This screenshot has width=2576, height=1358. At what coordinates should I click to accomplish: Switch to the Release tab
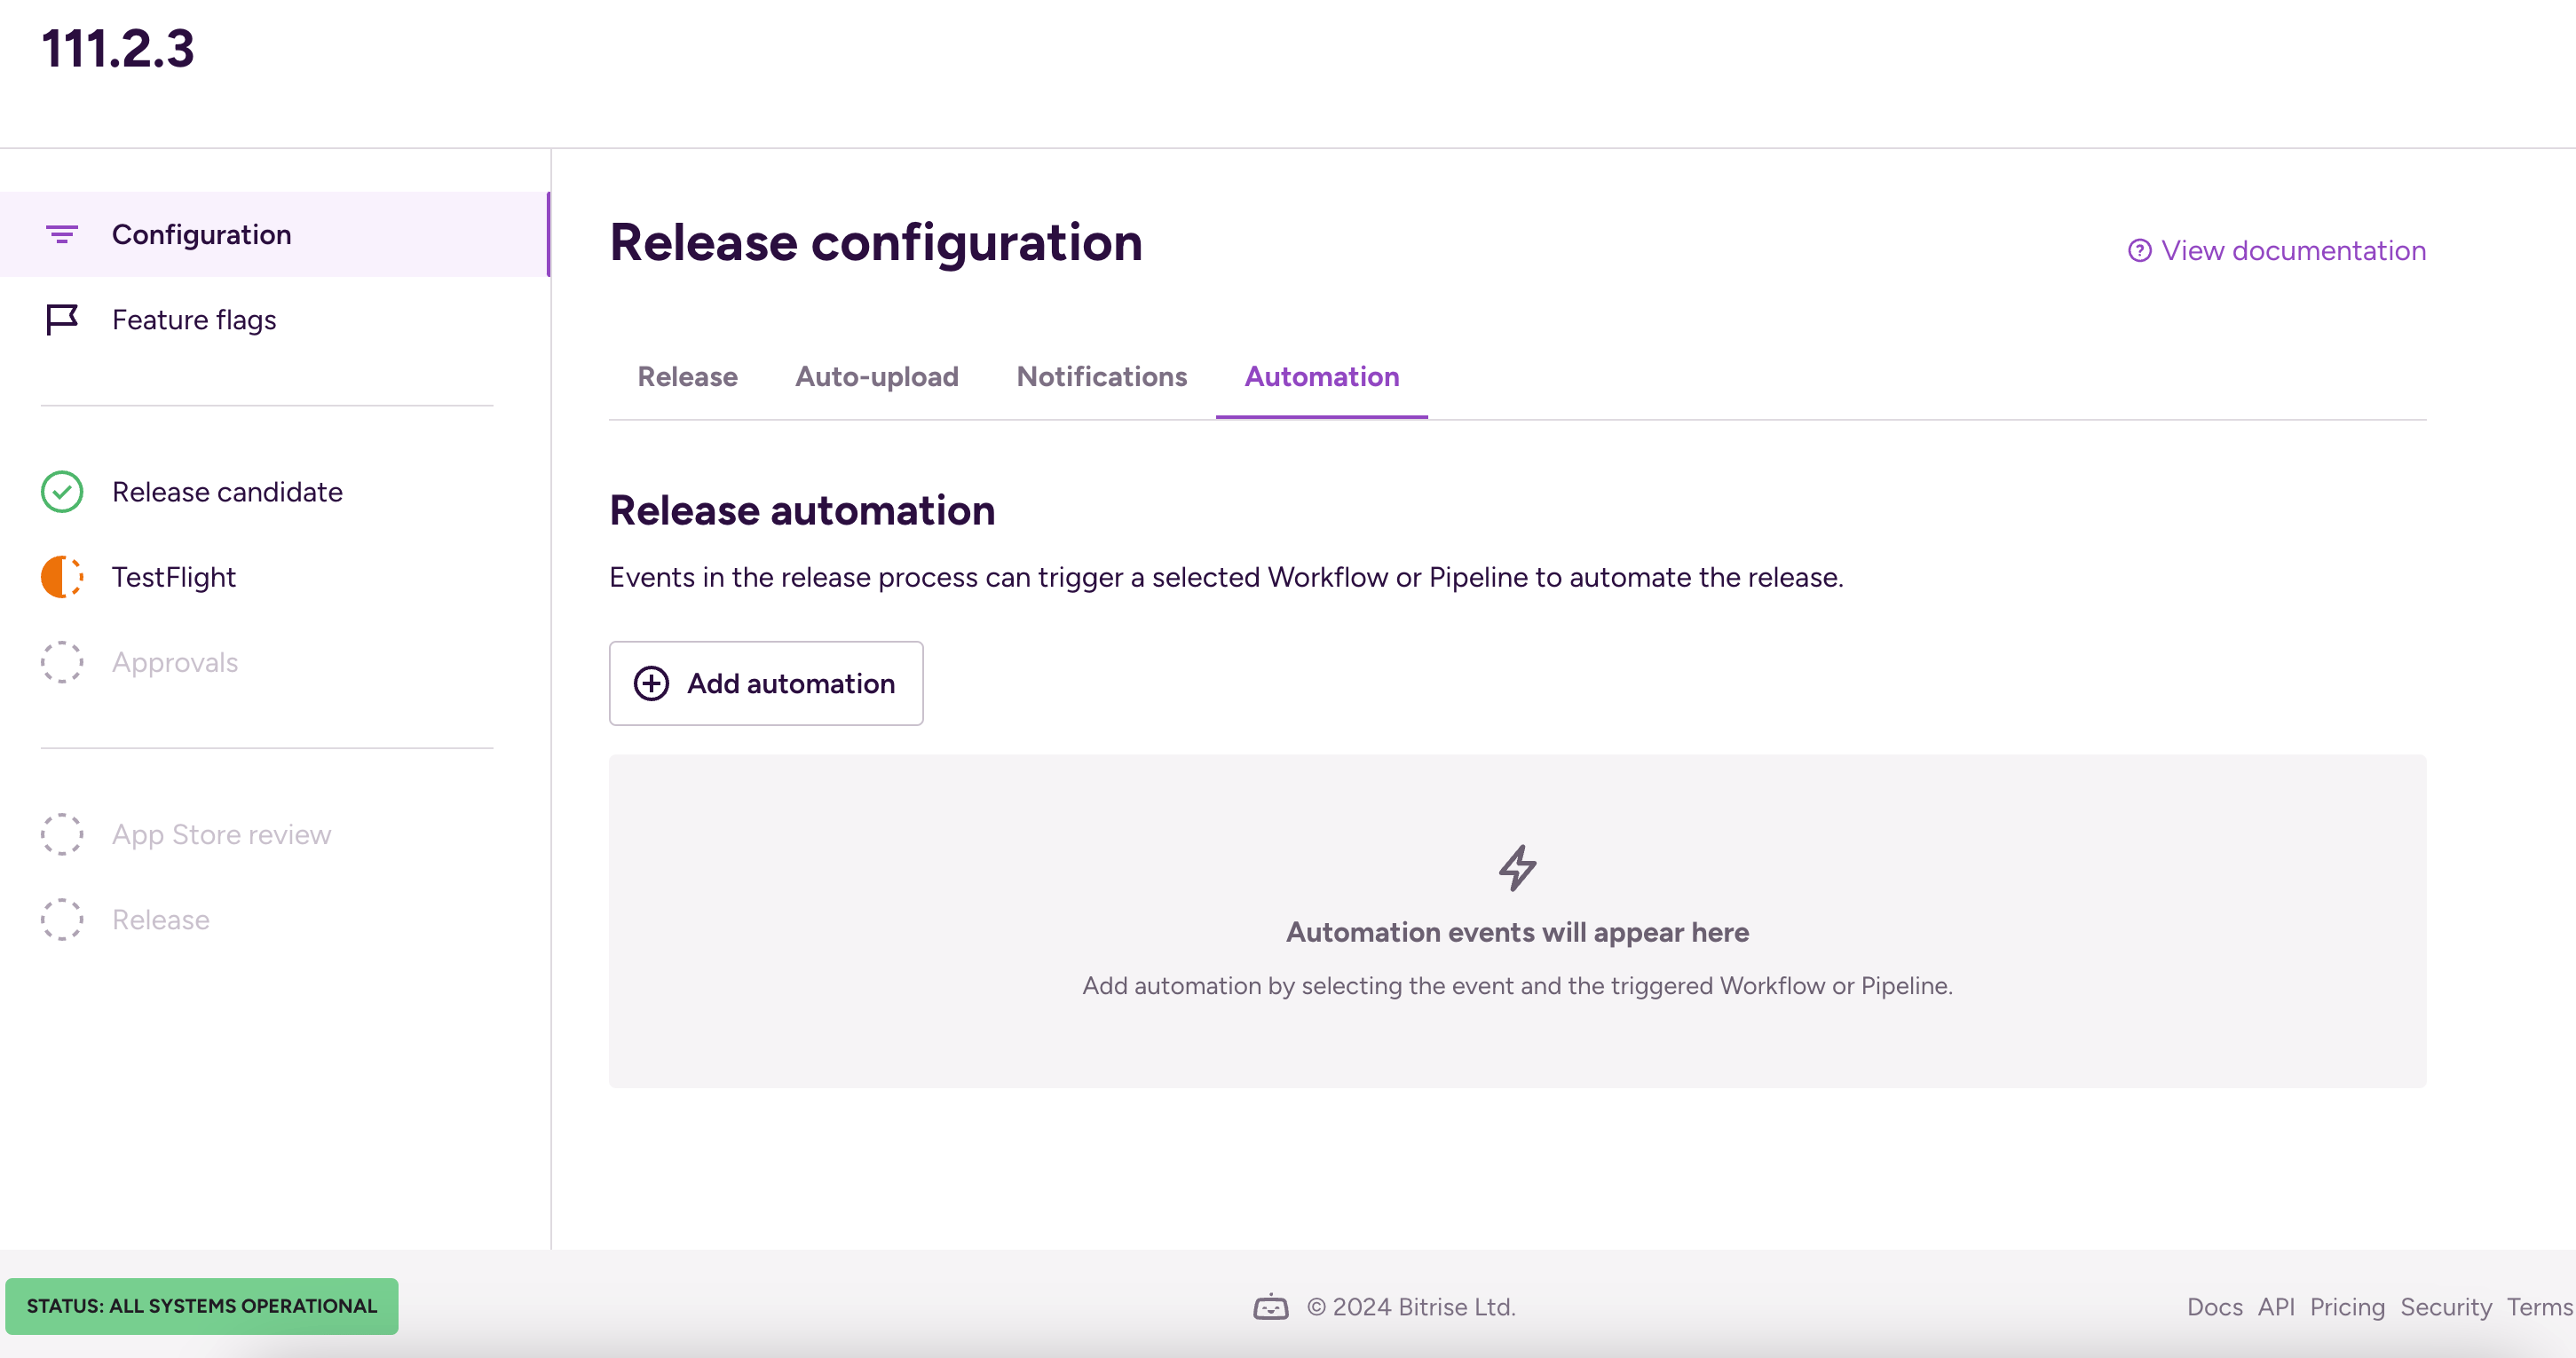pos(687,377)
